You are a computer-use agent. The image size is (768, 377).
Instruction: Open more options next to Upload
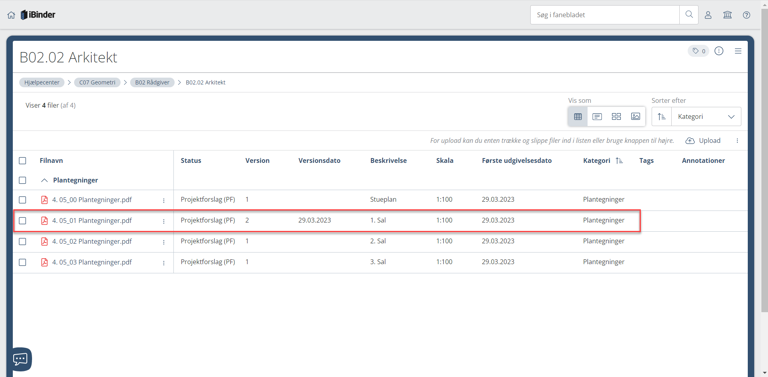tap(737, 141)
